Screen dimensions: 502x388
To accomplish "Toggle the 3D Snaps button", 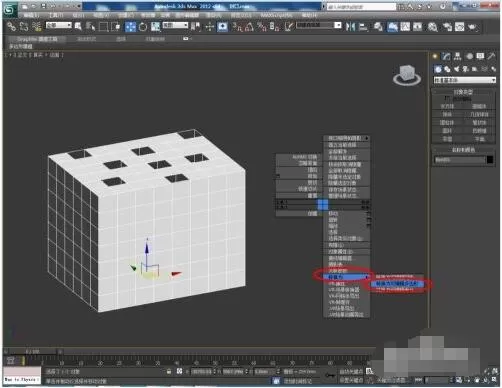I will 237,27.
